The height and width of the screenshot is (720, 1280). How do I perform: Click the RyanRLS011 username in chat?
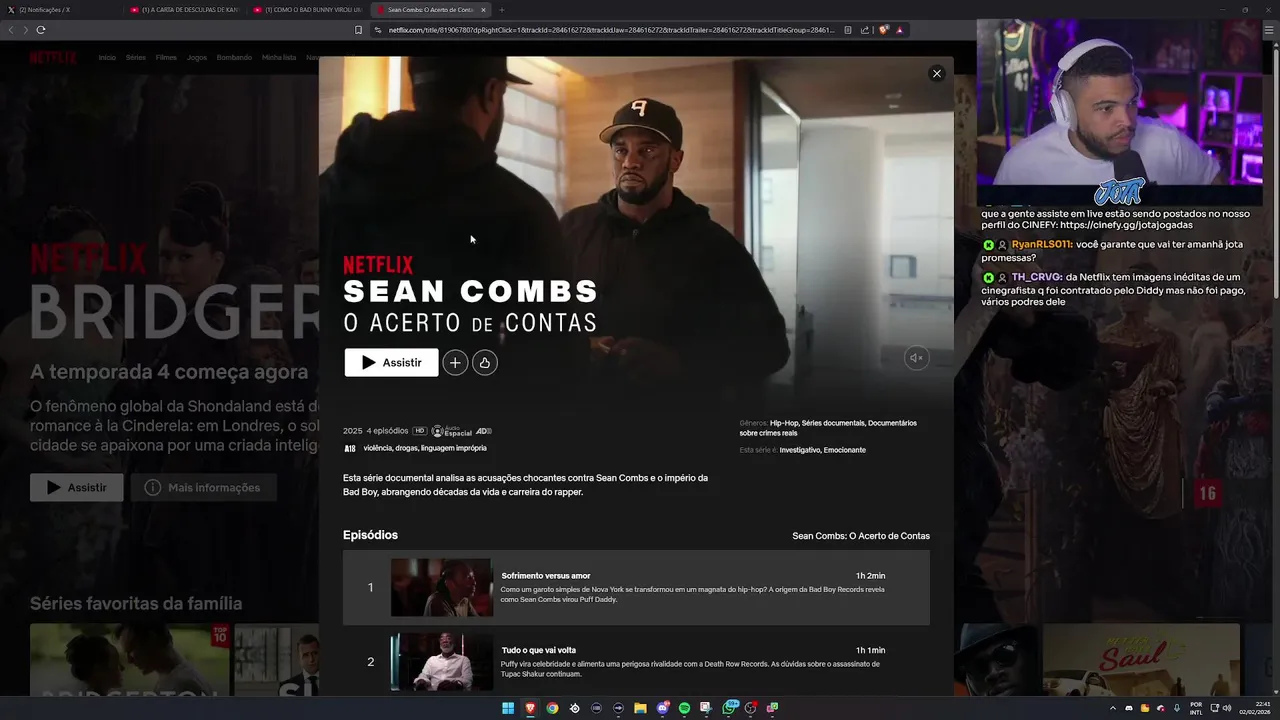1041,245
